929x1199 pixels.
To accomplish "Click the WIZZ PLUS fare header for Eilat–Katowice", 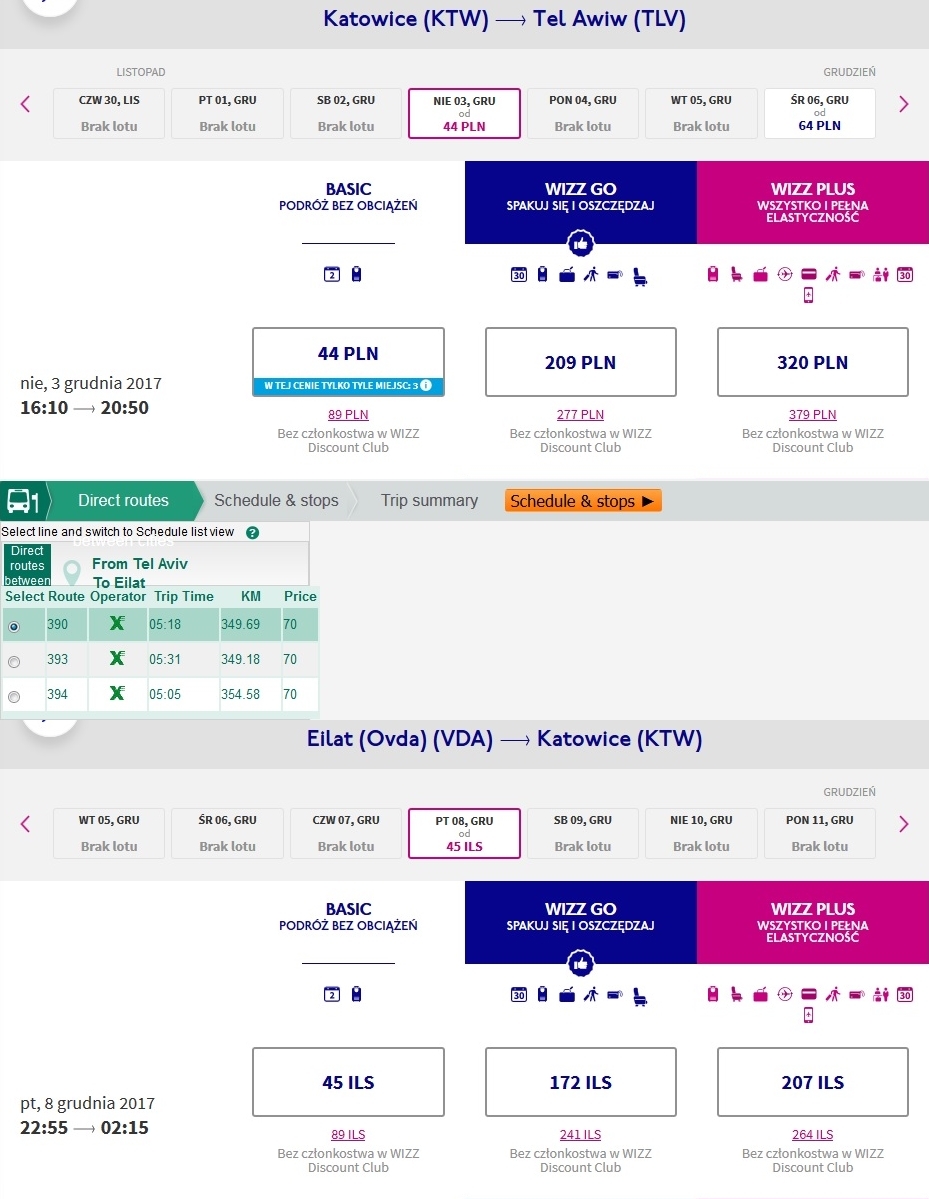I will [813, 922].
